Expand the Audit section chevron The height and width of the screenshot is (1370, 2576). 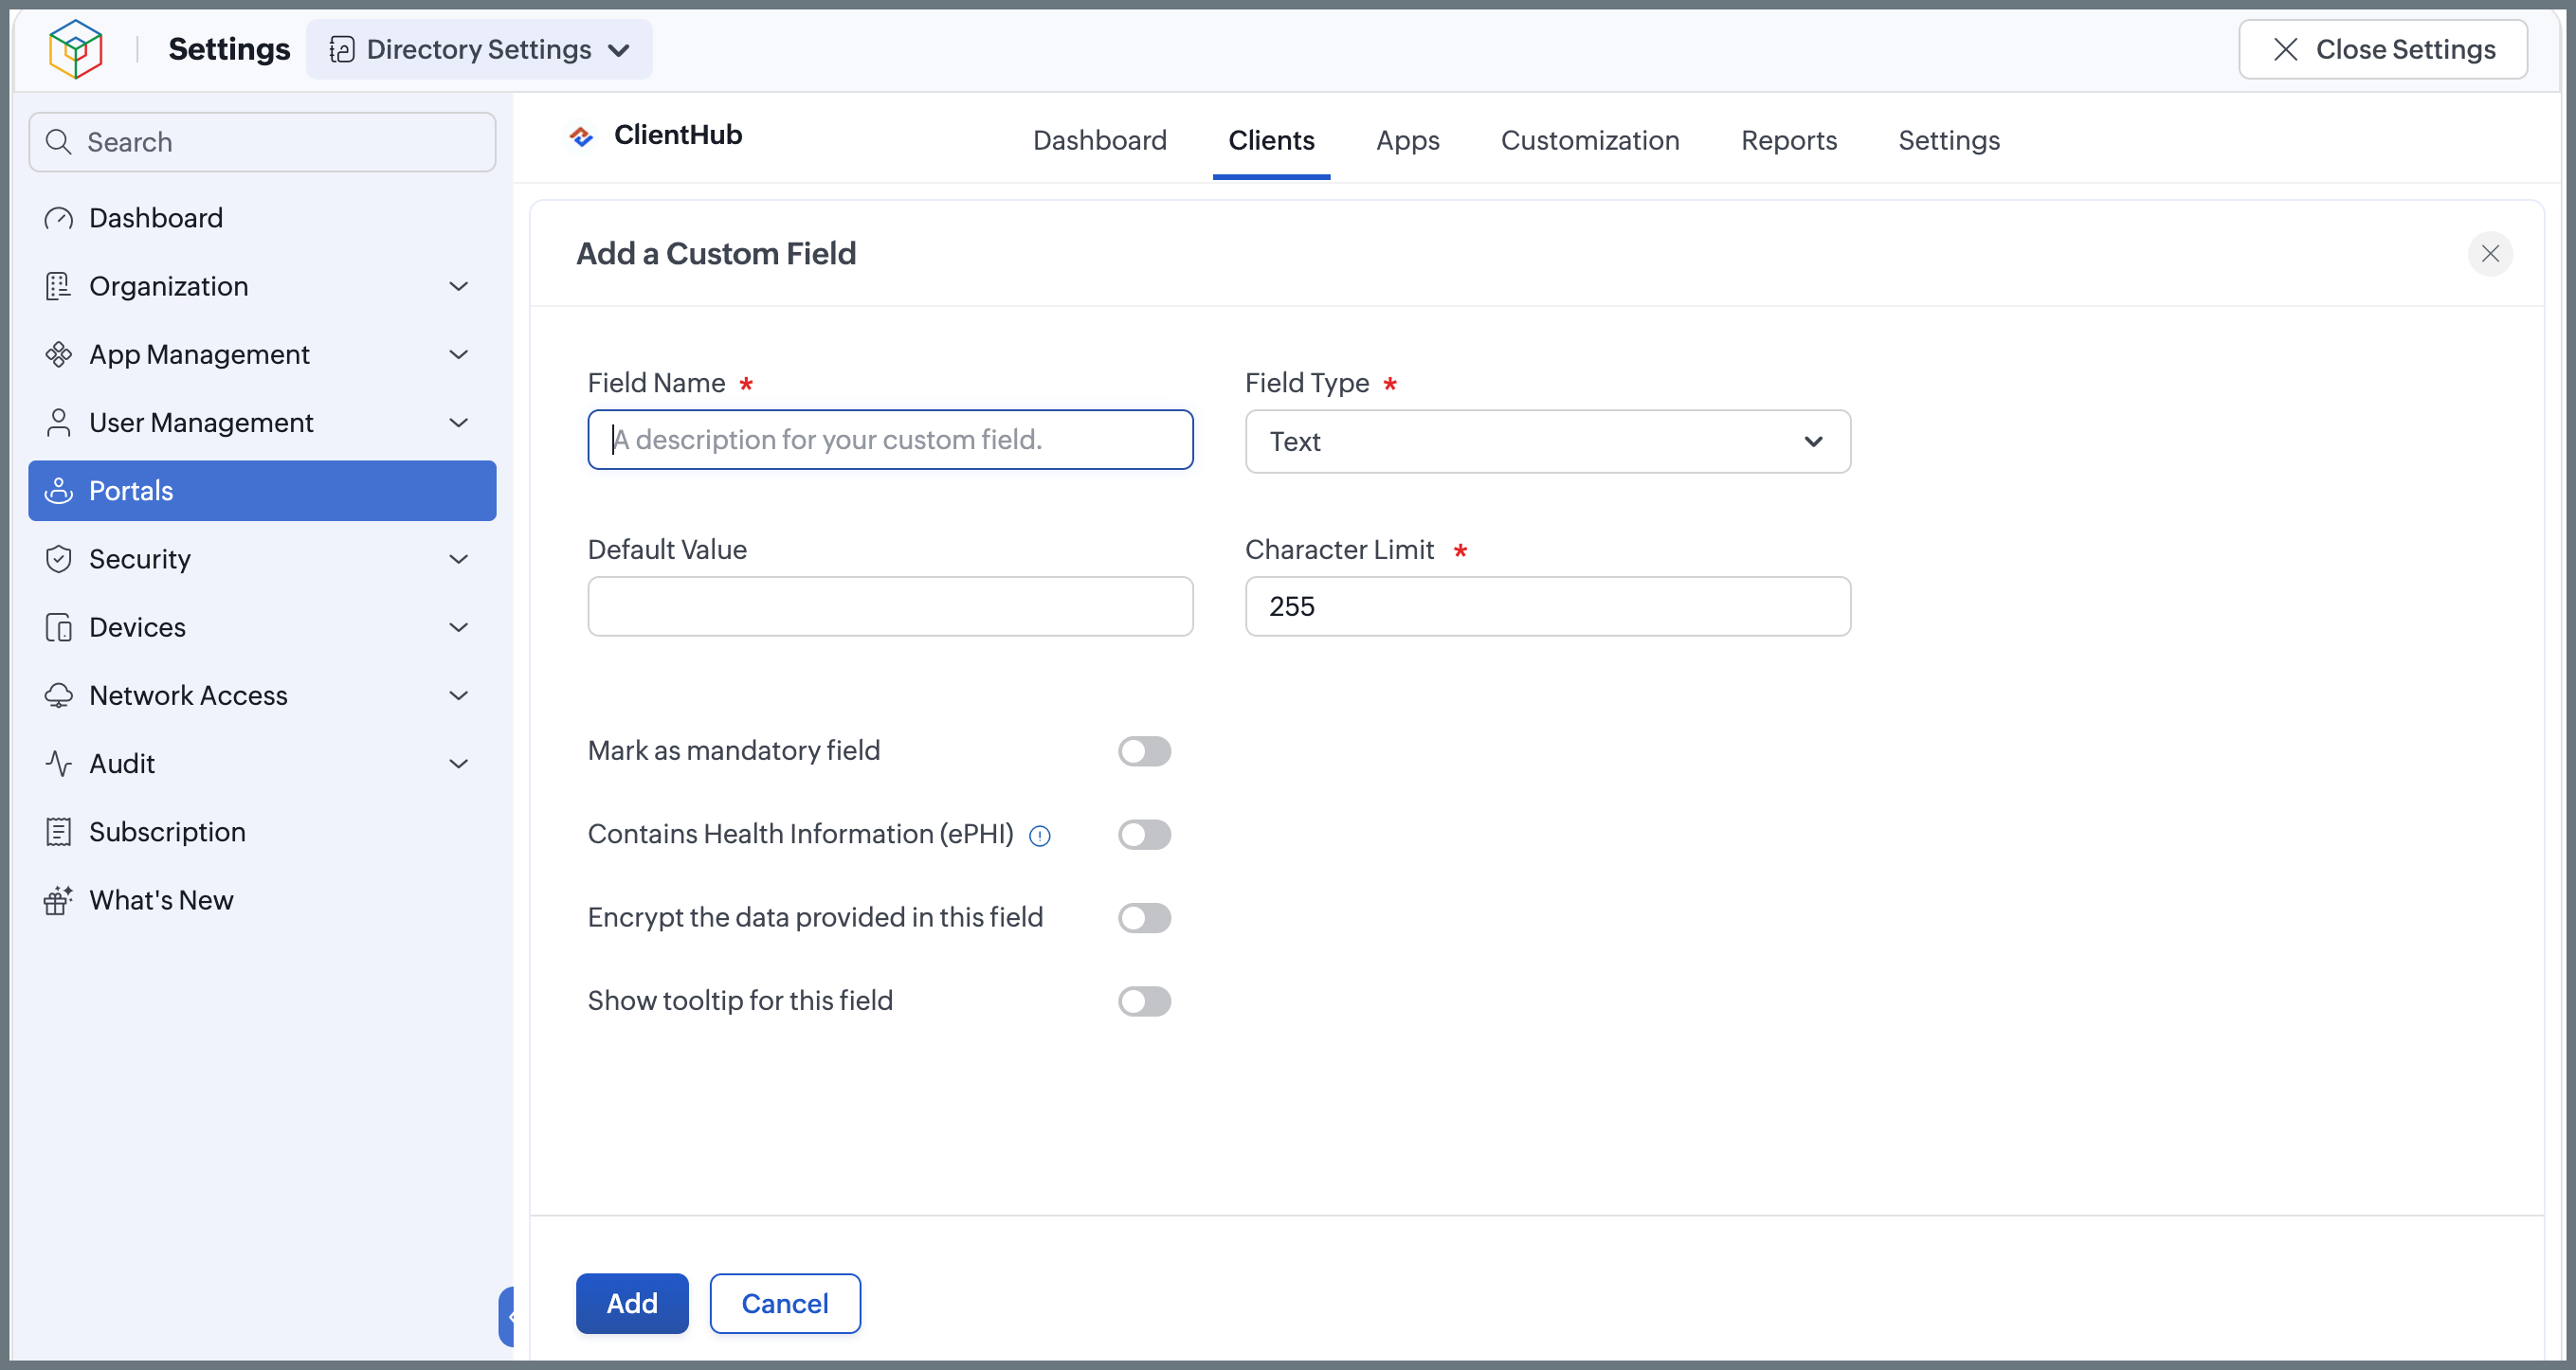coord(459,764)
